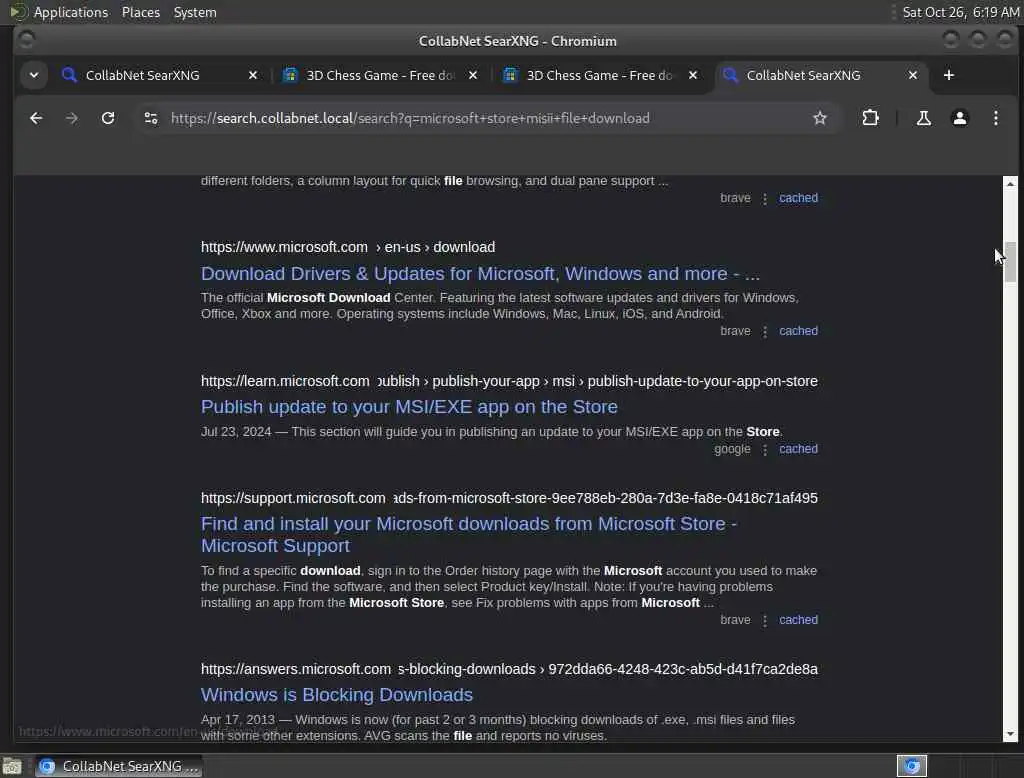1024x778 pixels.
Task: Click the page scrollbar thumb
Action: tap(1010, 262)
